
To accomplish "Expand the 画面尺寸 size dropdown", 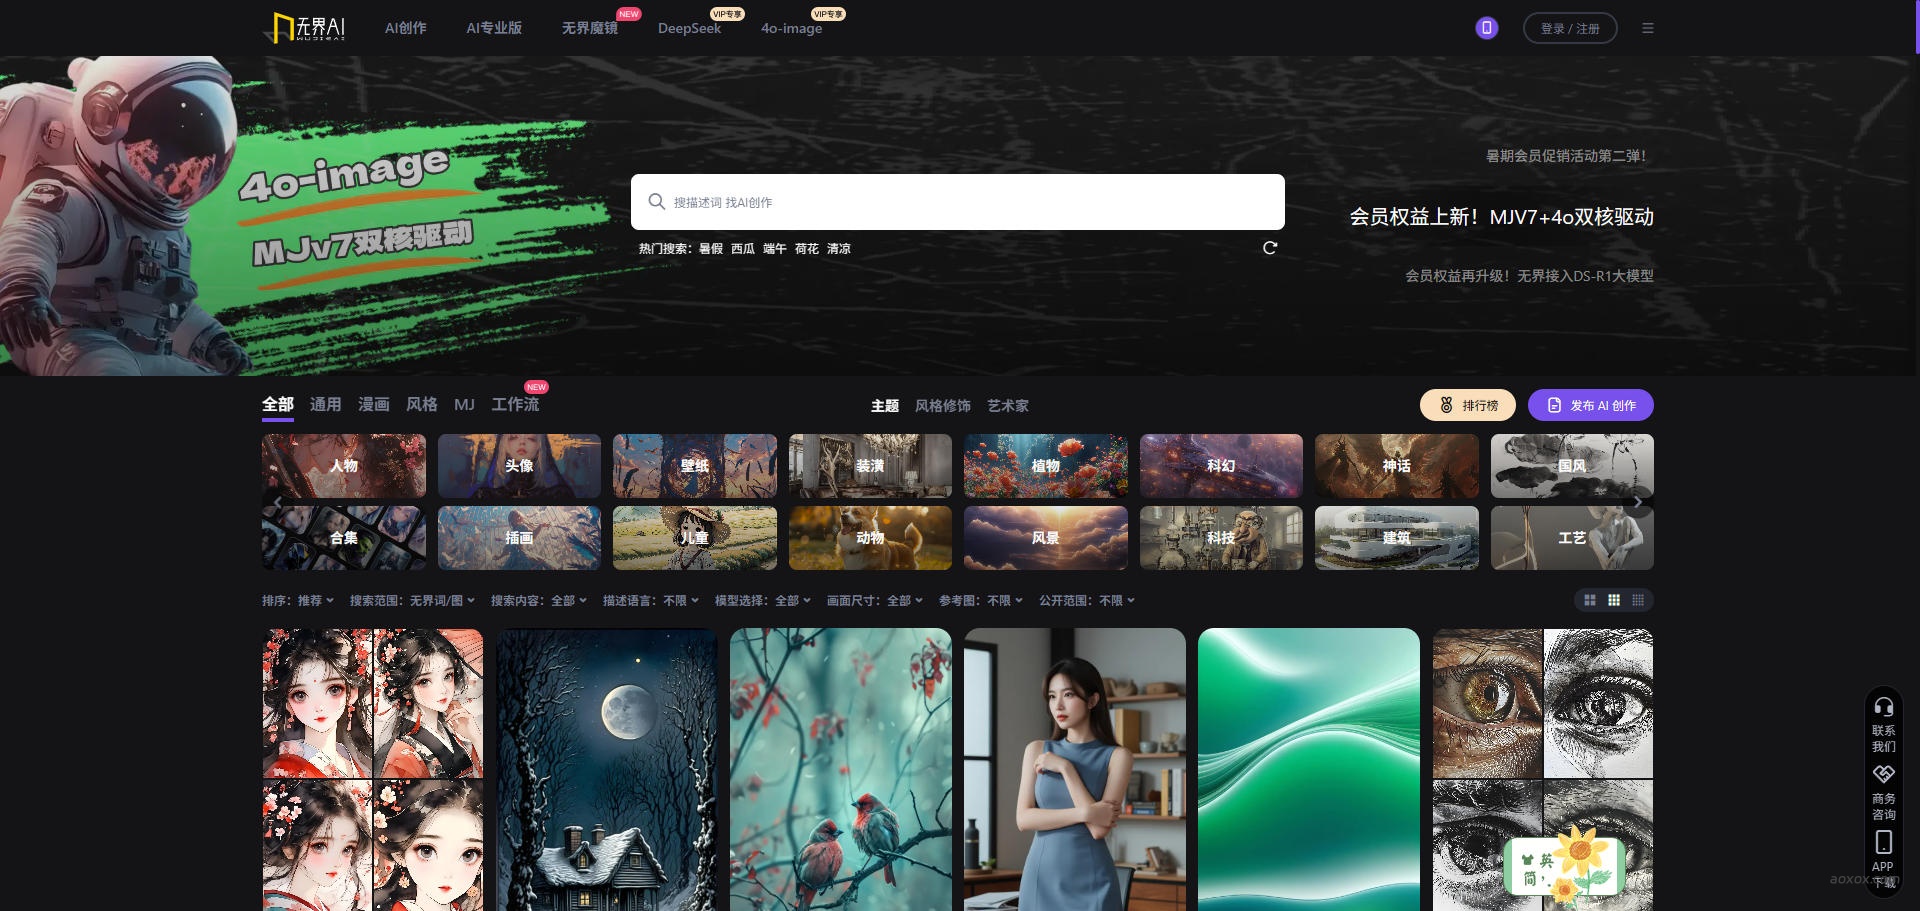I will 874,601.
